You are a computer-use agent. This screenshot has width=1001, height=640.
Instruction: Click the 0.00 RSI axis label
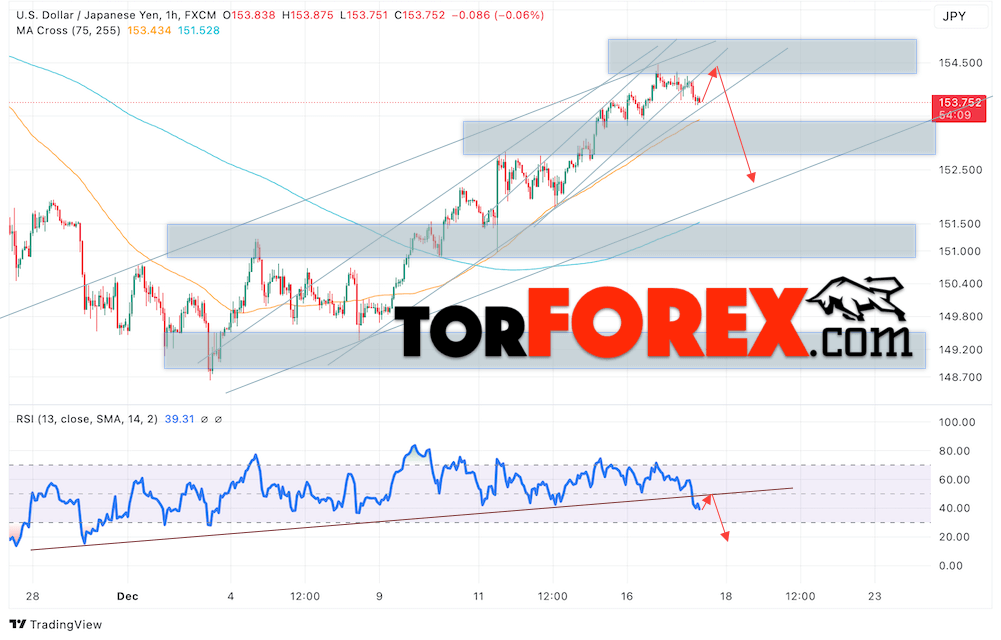(951, 566)
